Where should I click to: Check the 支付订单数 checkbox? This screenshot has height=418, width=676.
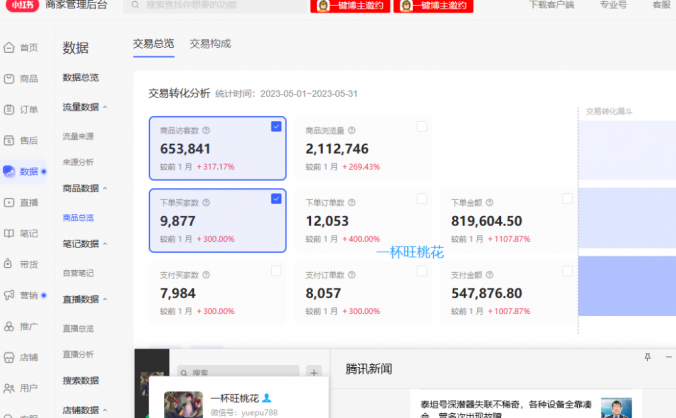[x=422, y=271]
